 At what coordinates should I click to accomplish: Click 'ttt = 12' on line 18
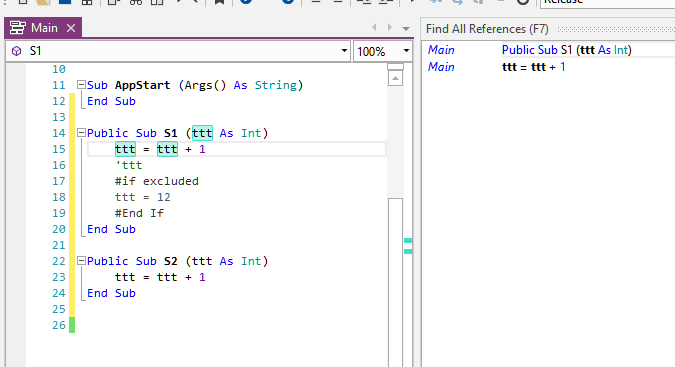coord(142,197)
